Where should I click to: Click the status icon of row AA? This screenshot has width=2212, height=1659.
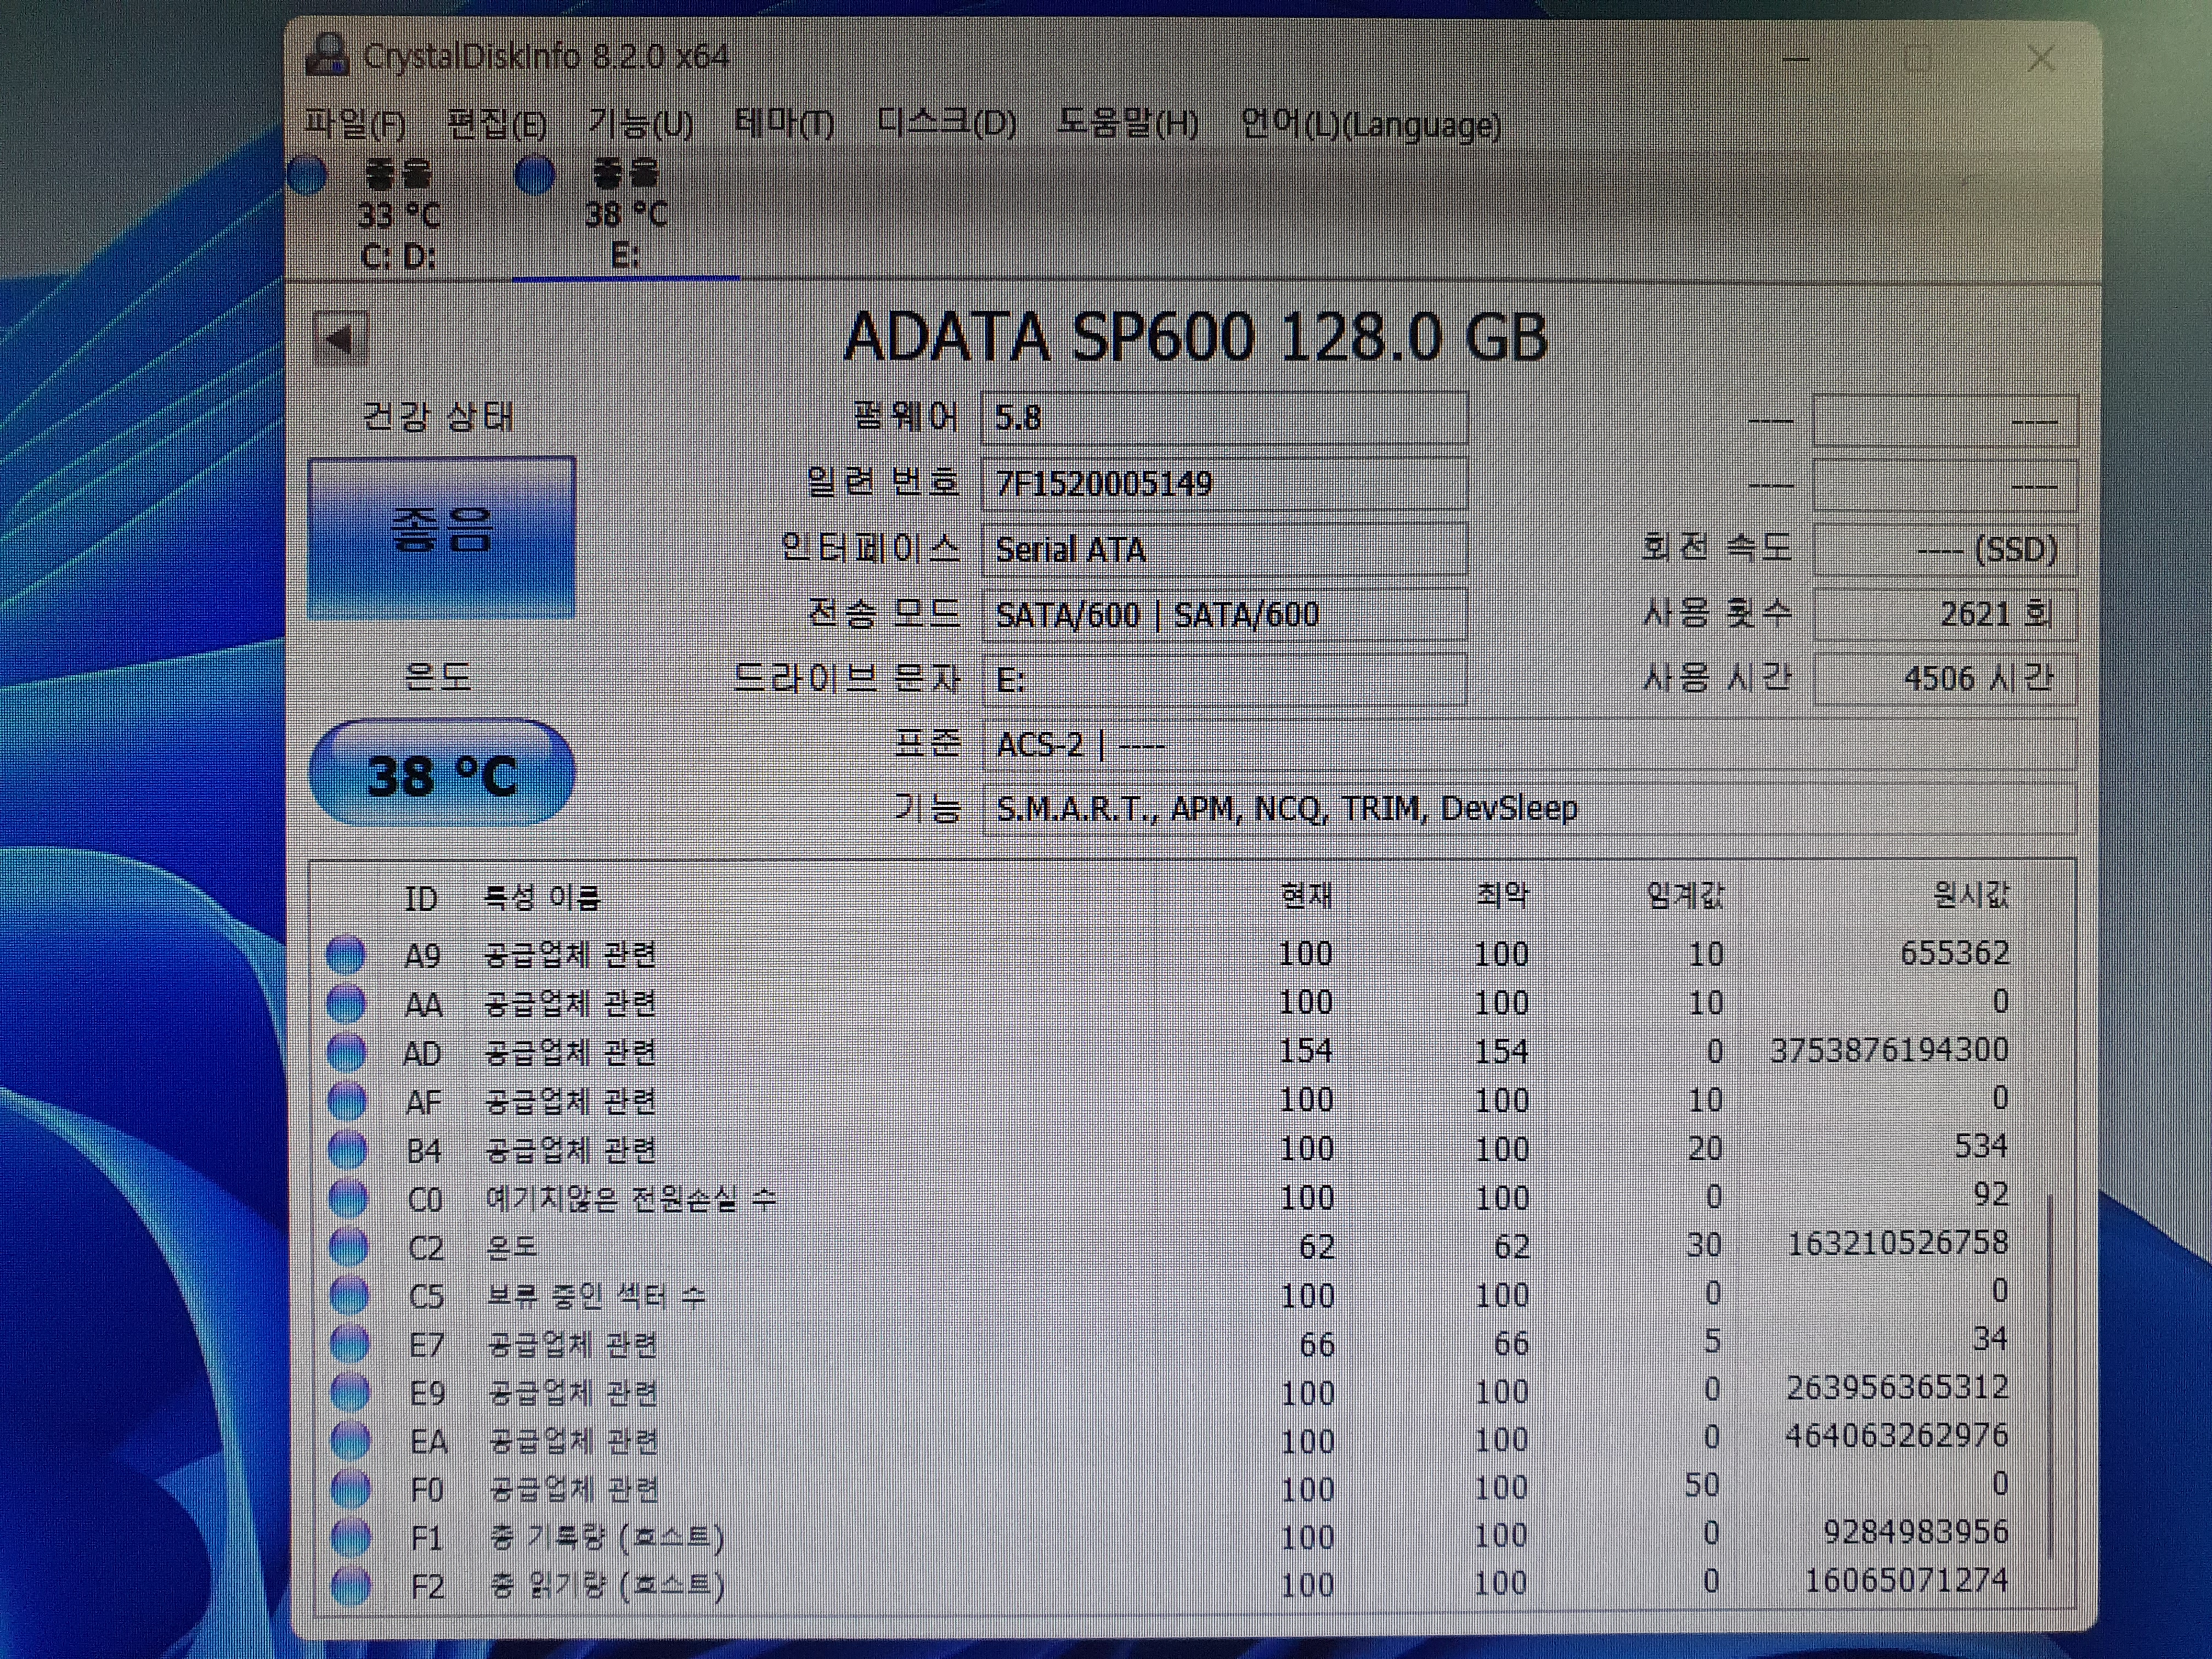pyautogui.click(x=346, y=1003)
